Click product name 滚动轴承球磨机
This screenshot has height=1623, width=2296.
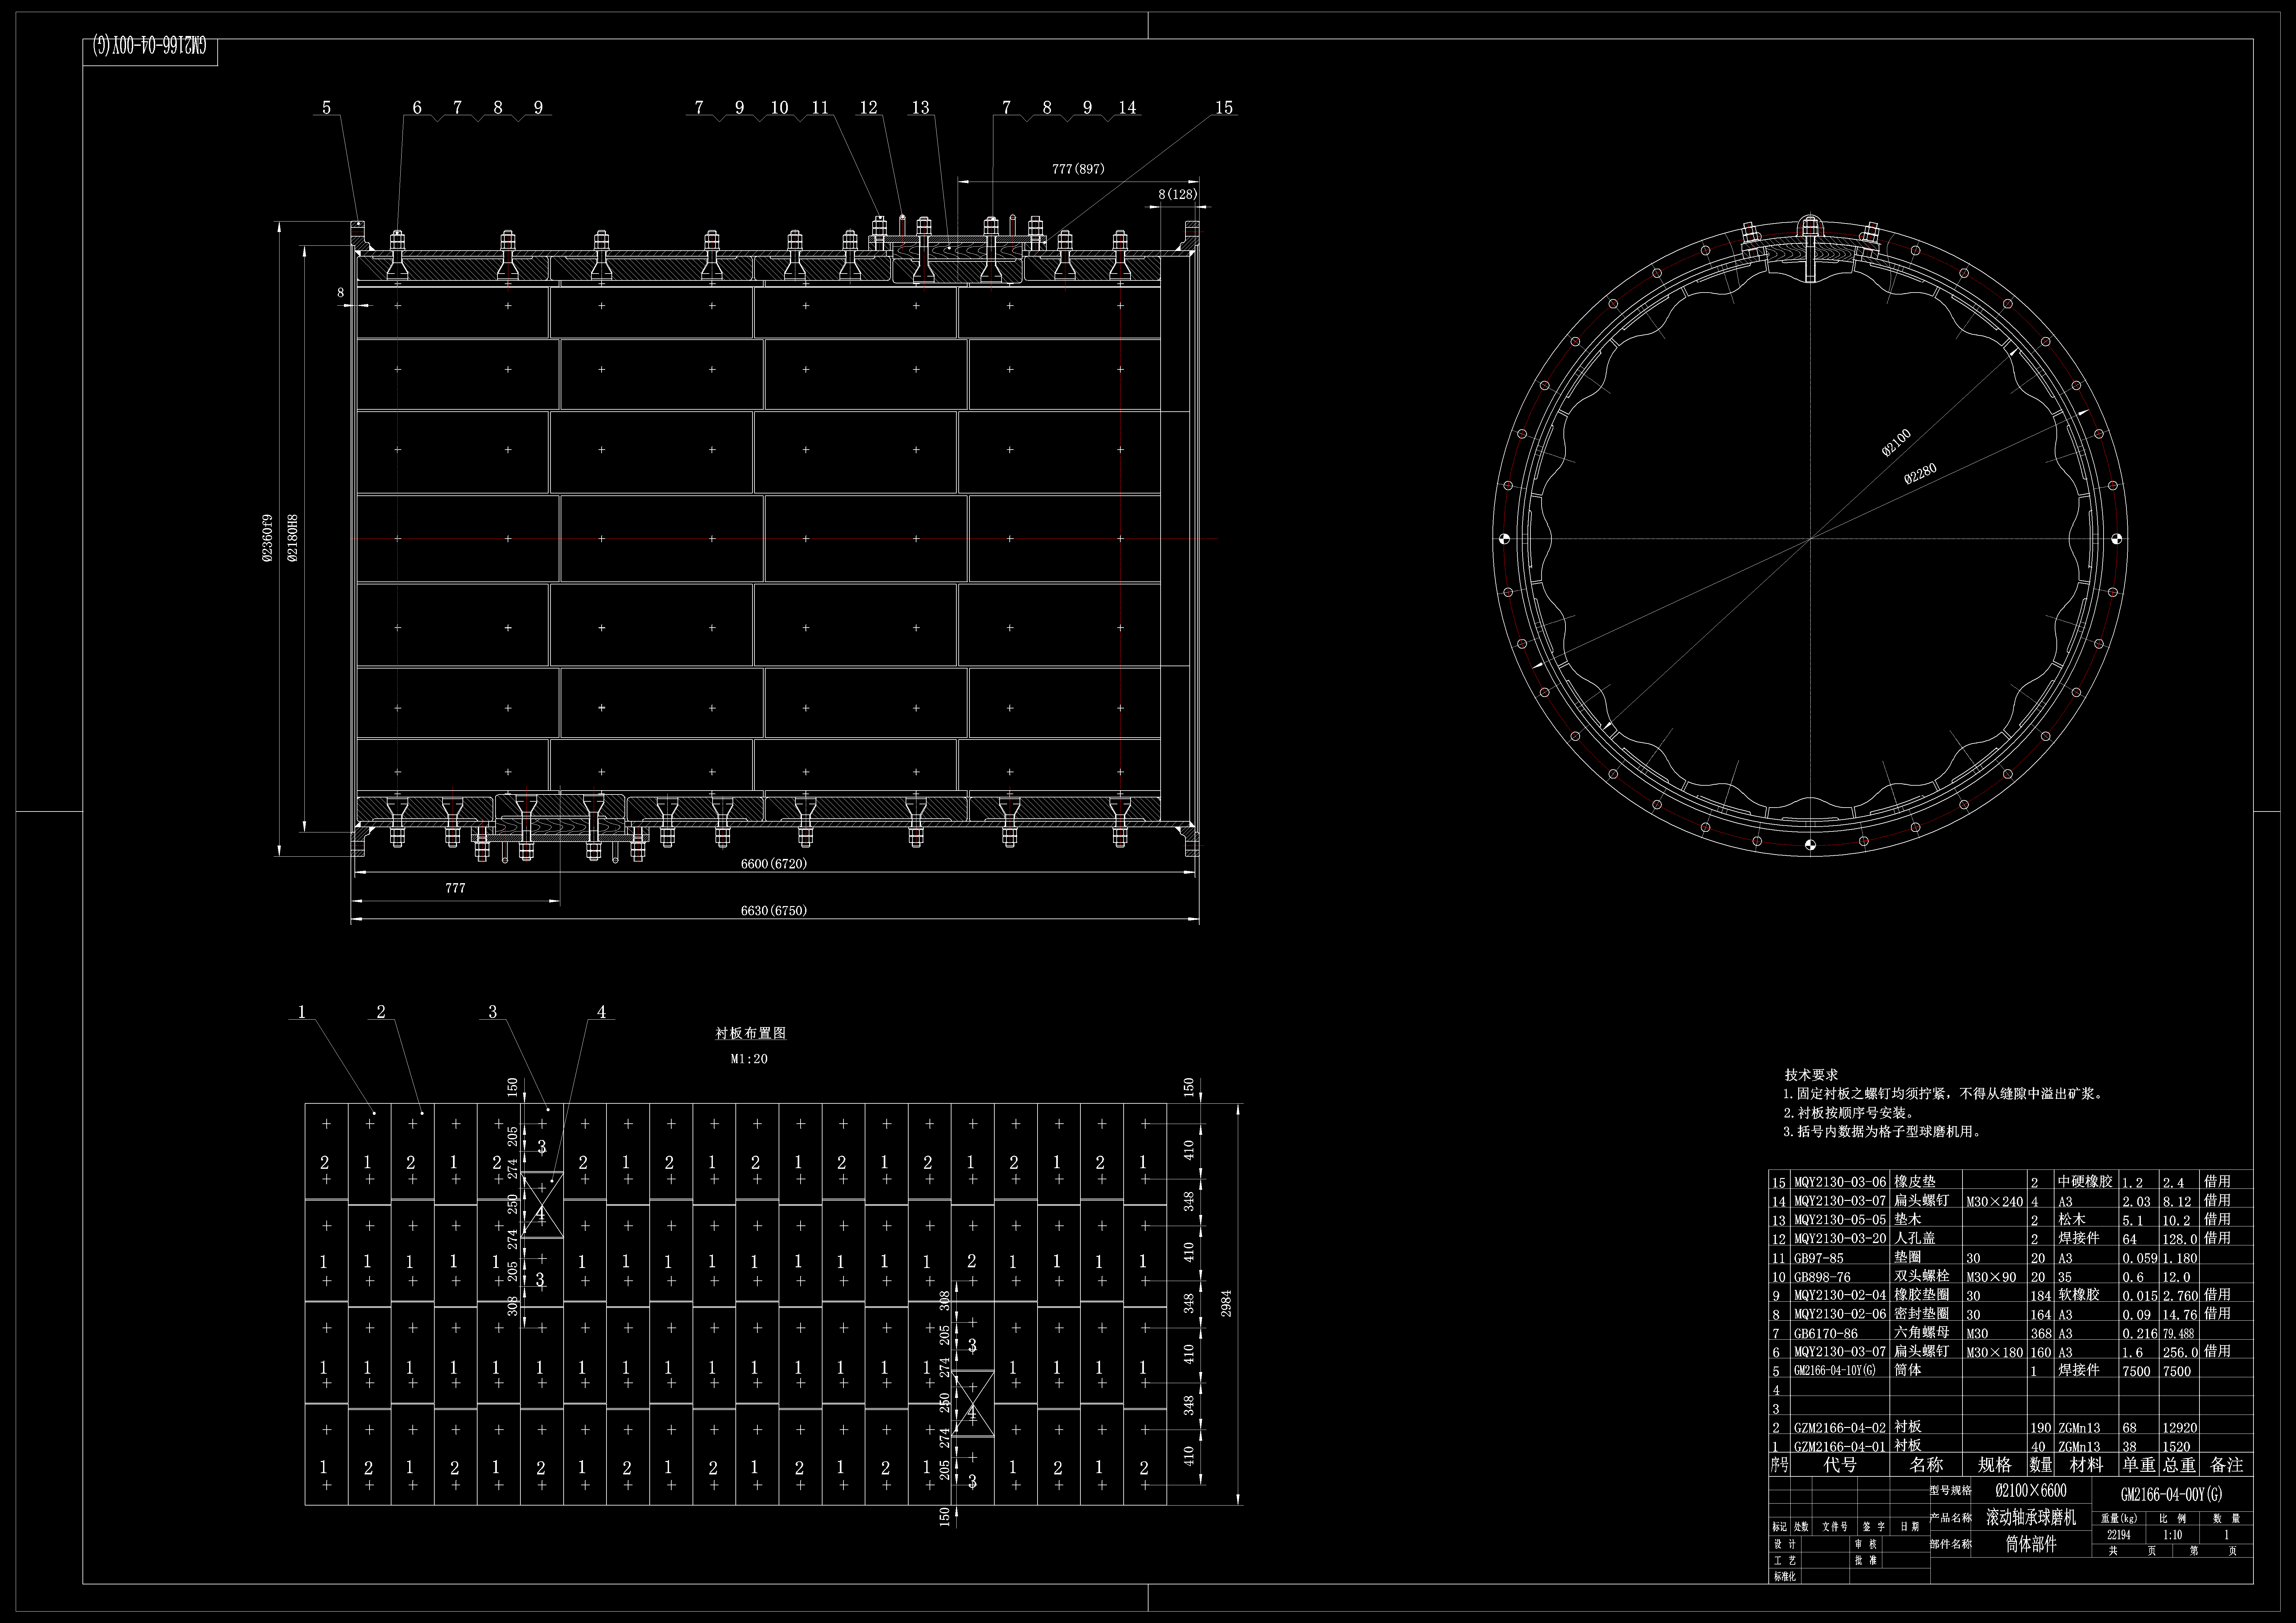pyautogui.click(x=2031, y=1517)
